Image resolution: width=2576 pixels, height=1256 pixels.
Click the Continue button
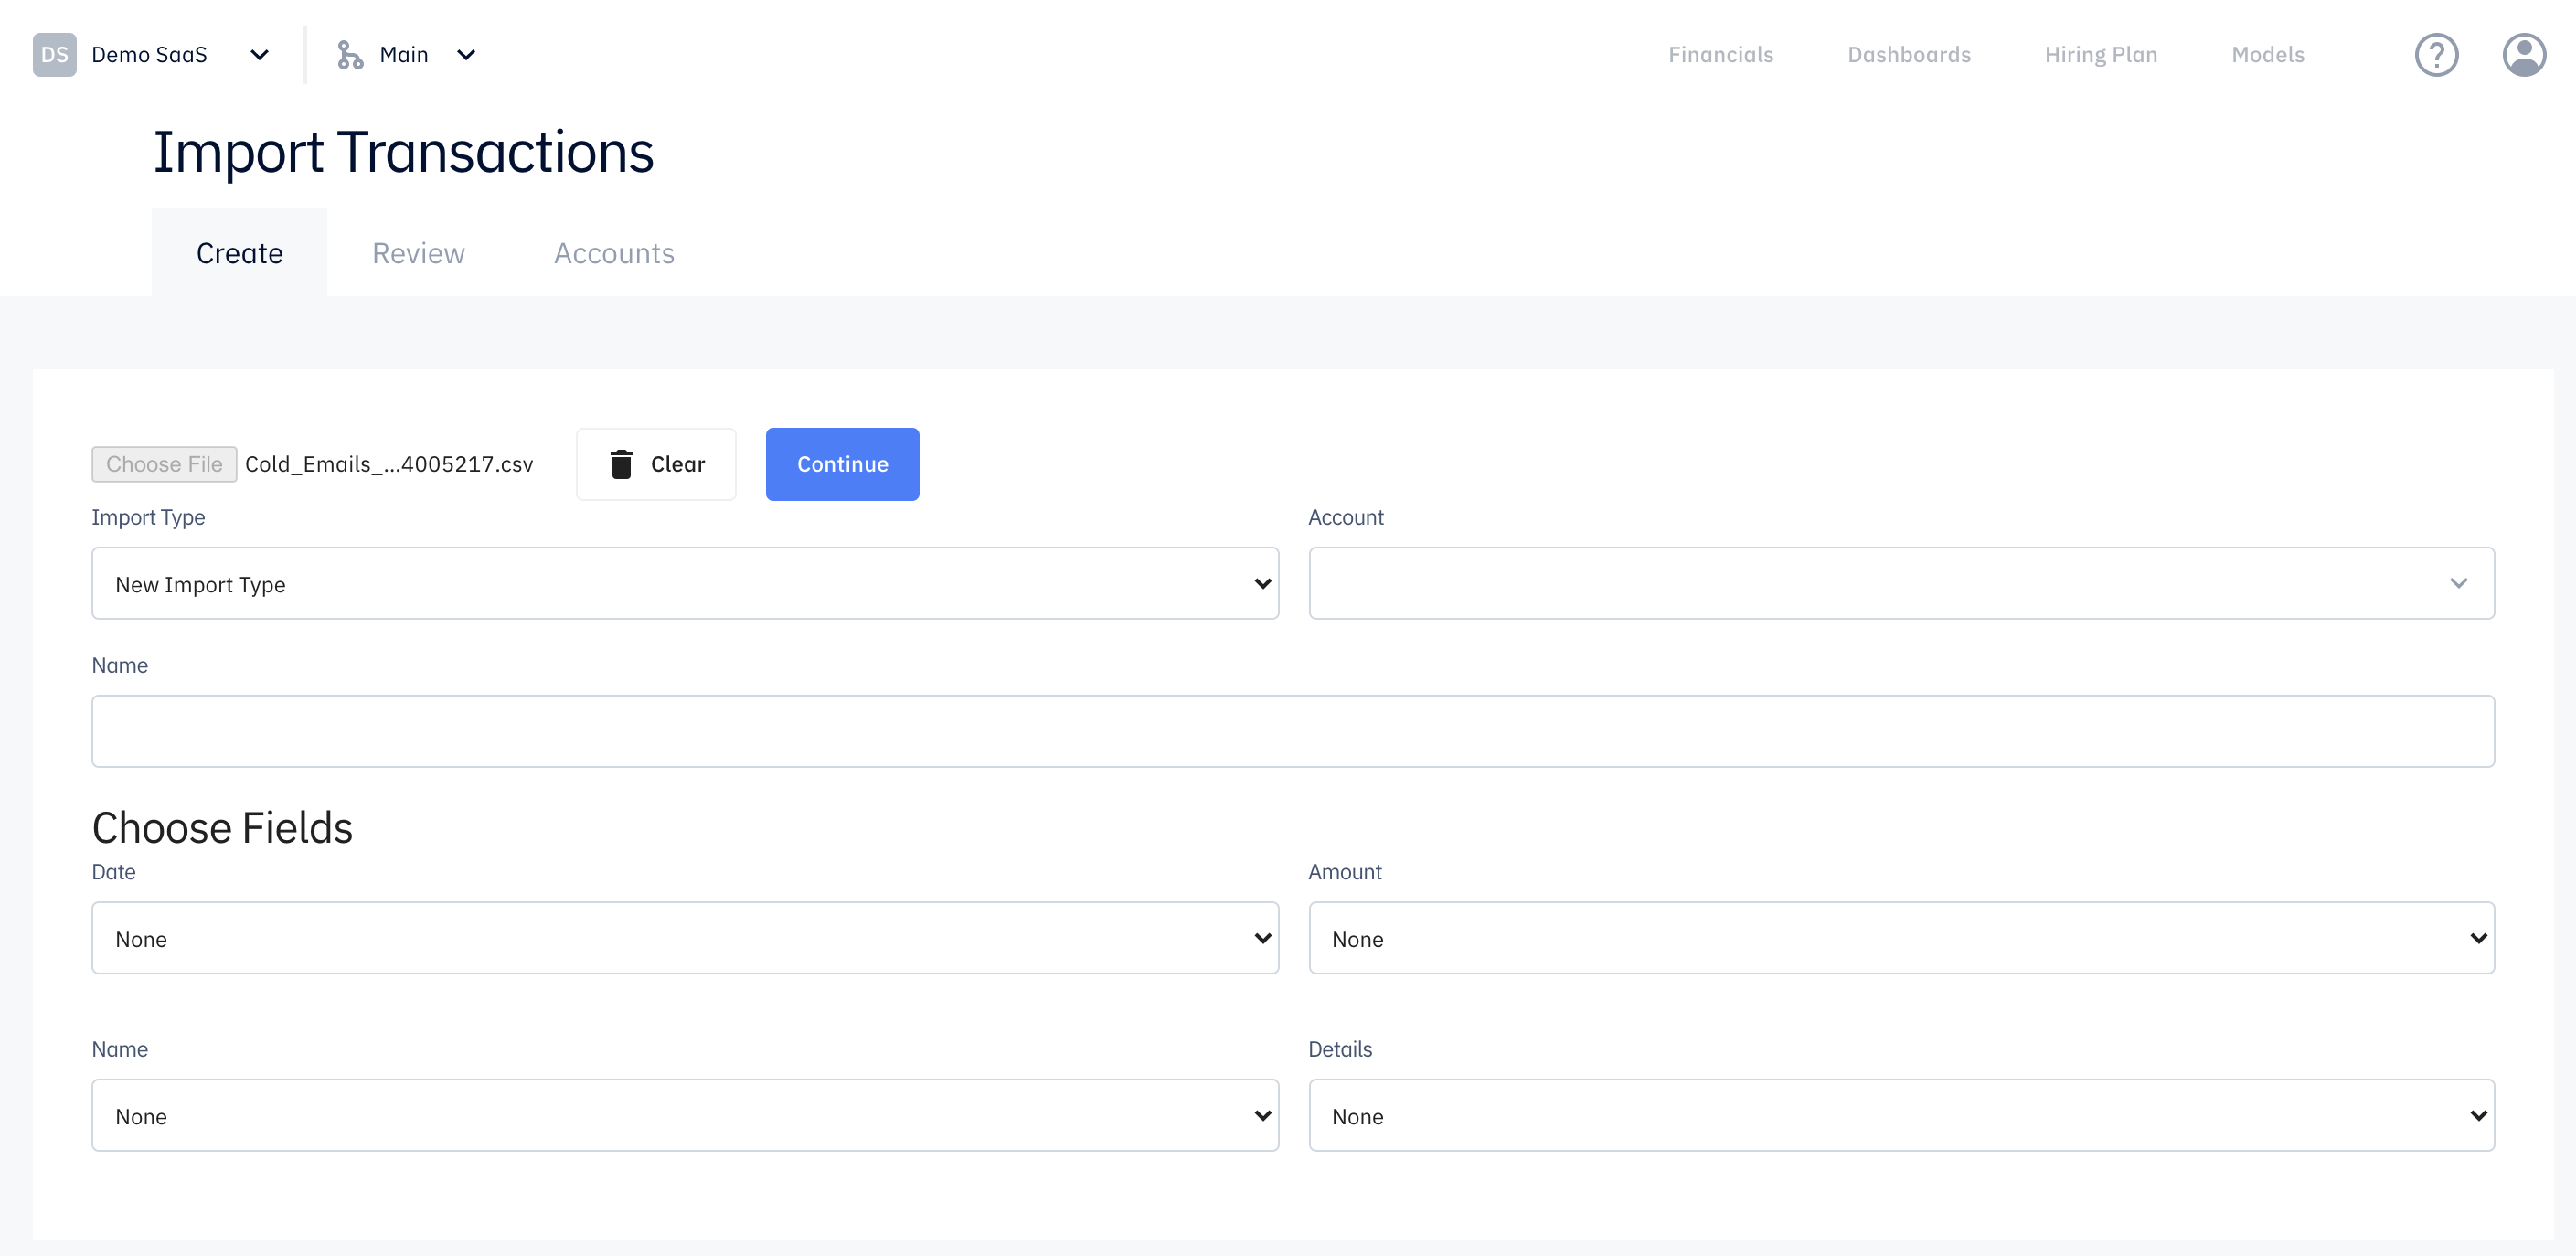[x=842, y=464]
